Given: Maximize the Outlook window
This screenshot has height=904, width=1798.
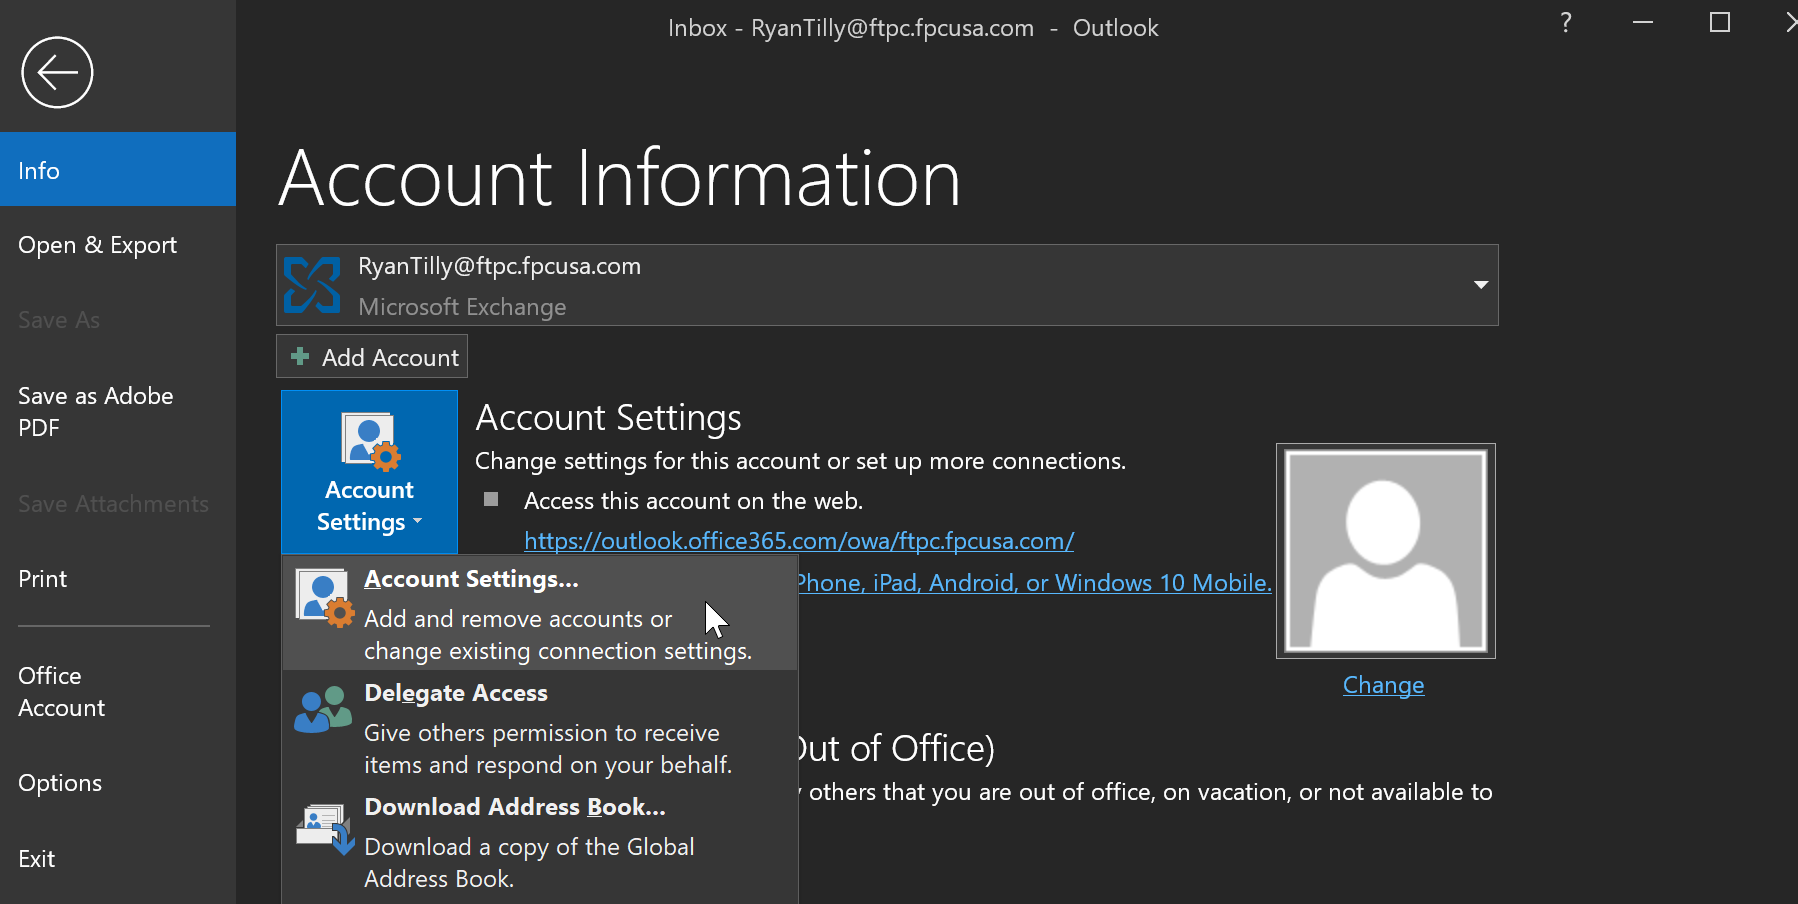Looking at the screenshot, I should coord(1720,22).
